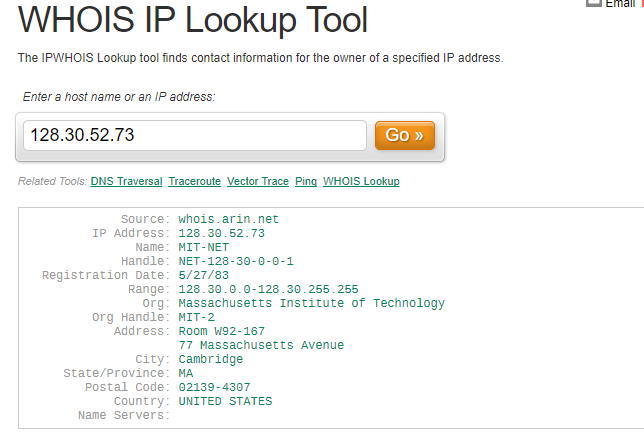Screen dimensions: 644x436
Task: Click the NET-128-30-0-0-1 handle value
Action: pos(235,261)
